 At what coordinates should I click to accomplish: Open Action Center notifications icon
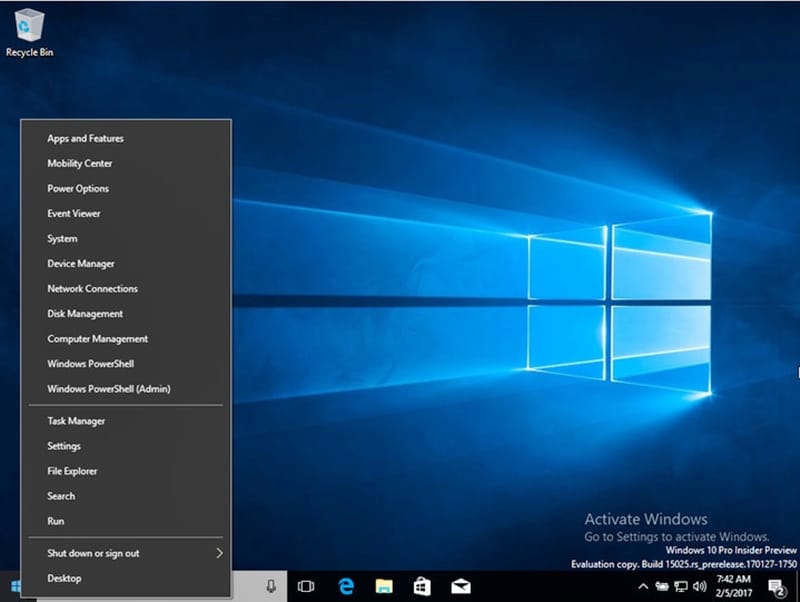(775, 586)
